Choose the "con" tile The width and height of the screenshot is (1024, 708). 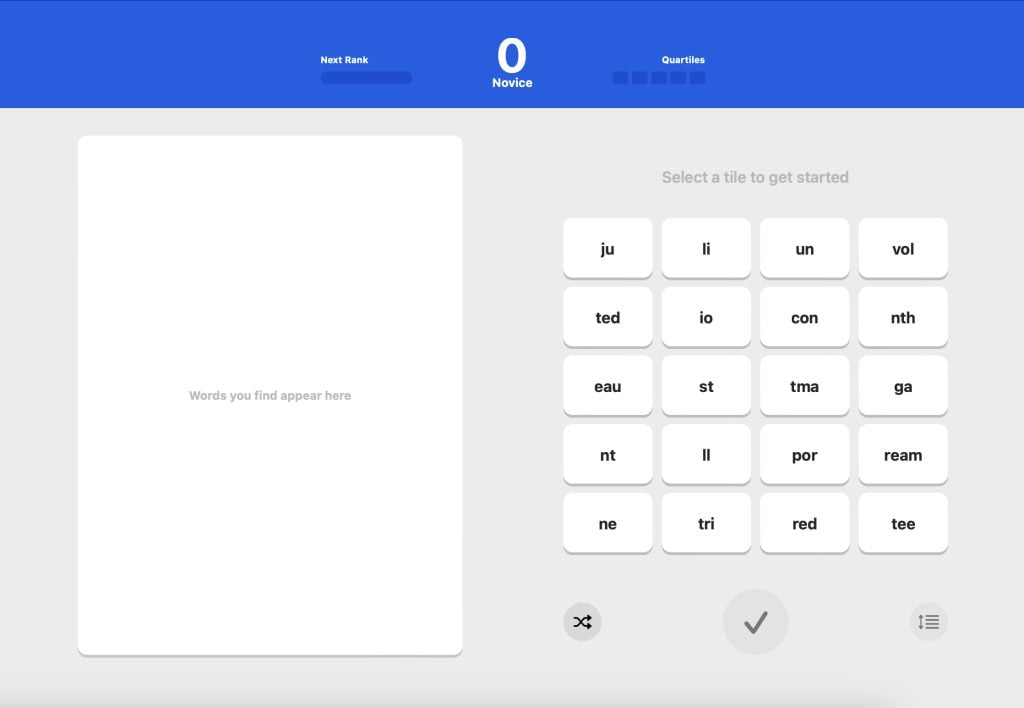804,318
